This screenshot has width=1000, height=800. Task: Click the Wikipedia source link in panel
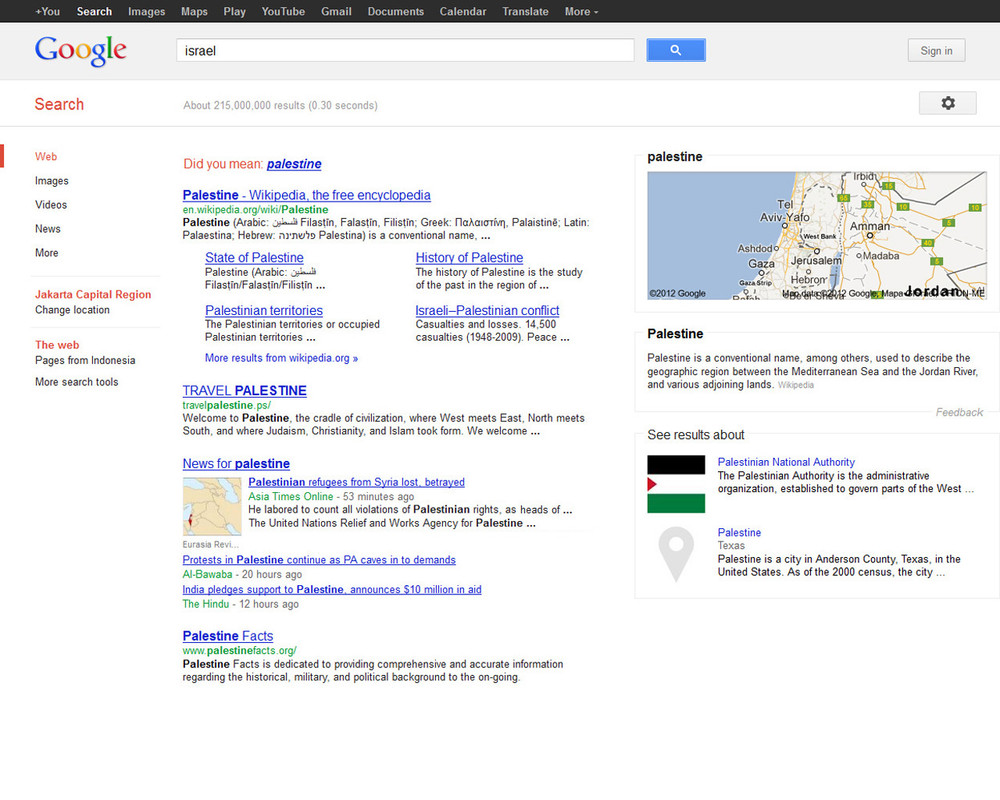795,385
